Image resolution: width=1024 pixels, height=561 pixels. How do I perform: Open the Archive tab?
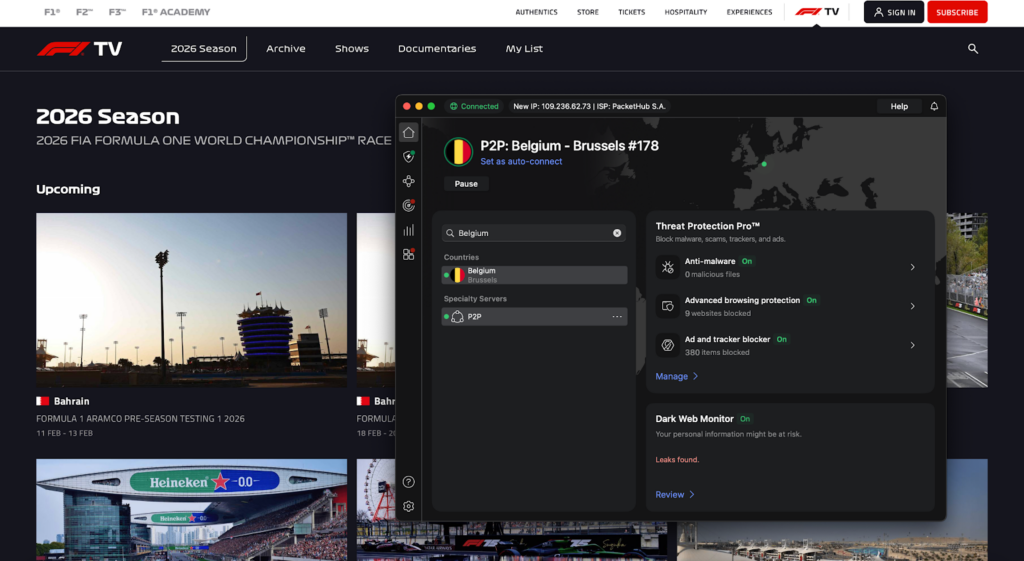coord(285,48)
